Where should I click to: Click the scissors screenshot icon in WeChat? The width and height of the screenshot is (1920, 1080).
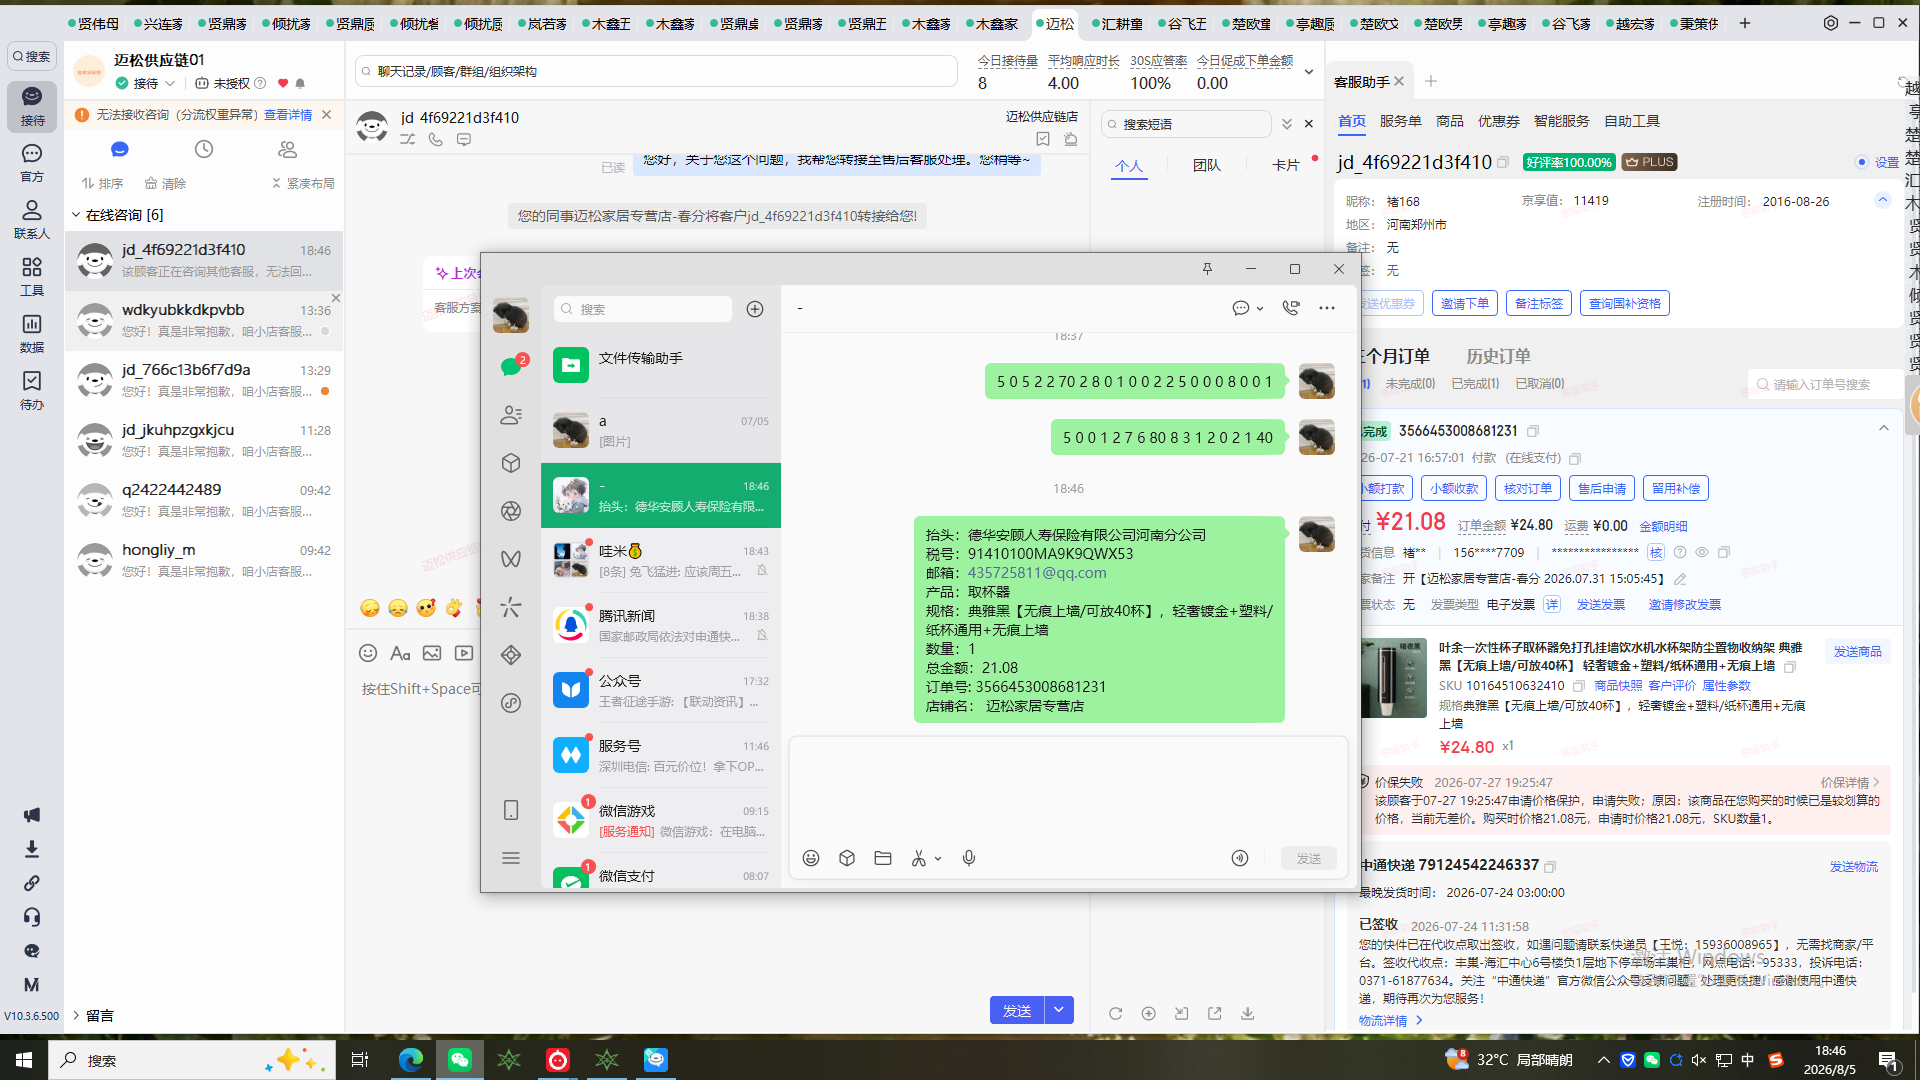pyautogui.click(x=919, y=858)
